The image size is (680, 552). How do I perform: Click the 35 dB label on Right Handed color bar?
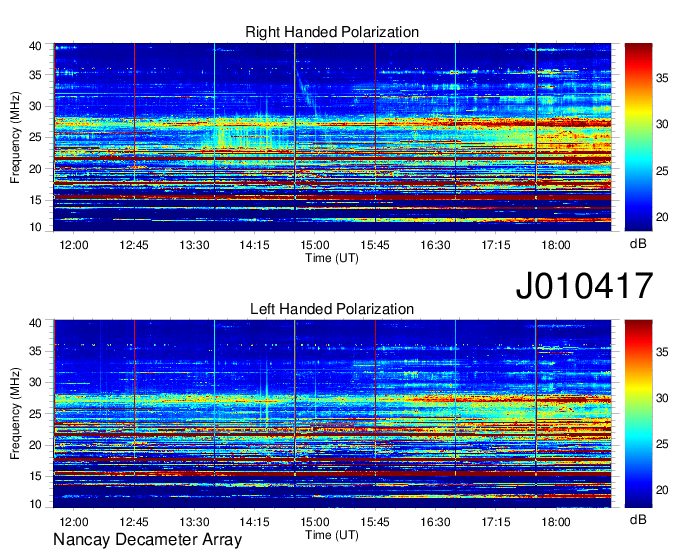(x=662, y=78)
